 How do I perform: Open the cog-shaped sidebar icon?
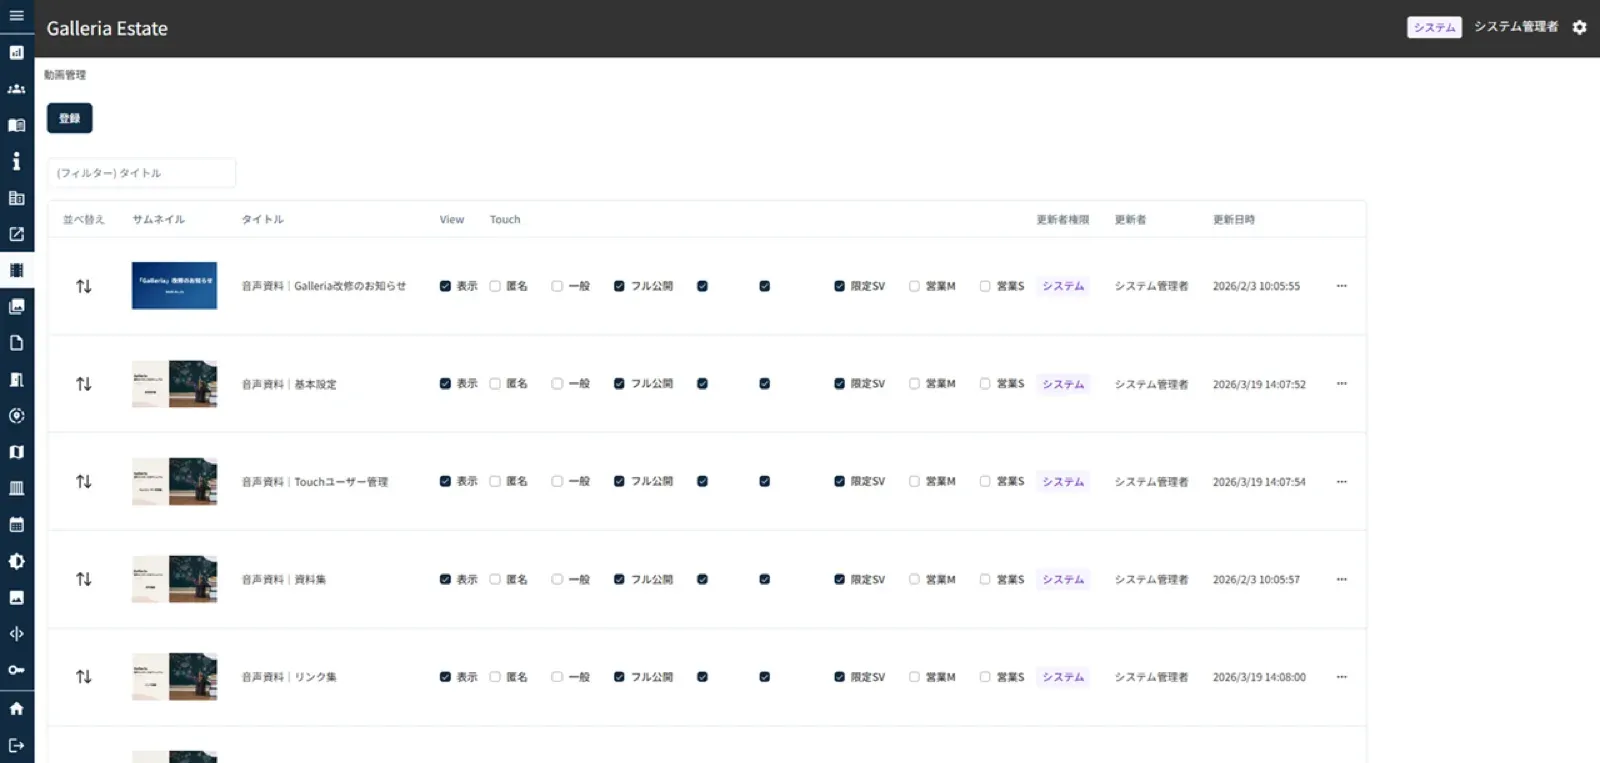pos(16,561)
